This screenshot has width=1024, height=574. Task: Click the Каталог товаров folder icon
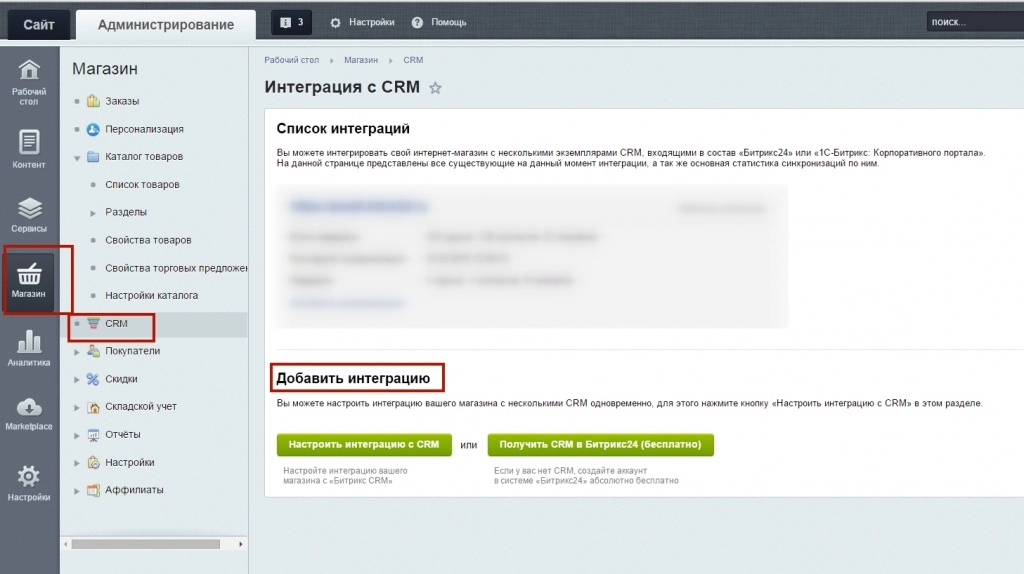[x=93, y=157]
